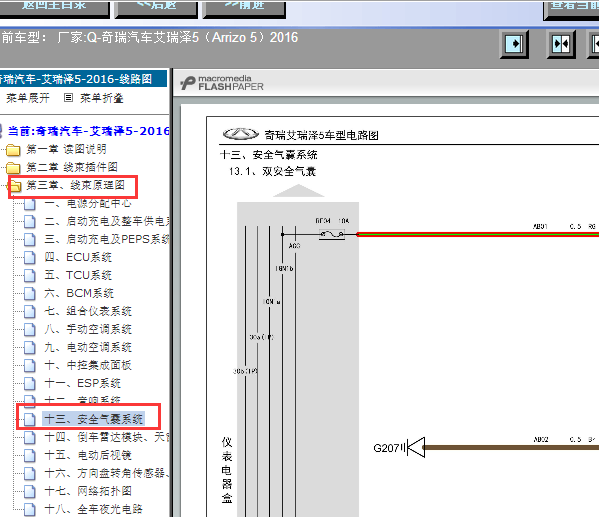Click the 仪表电器盒 label
This screenshot has width=599, height=517.
coord(227,470)
